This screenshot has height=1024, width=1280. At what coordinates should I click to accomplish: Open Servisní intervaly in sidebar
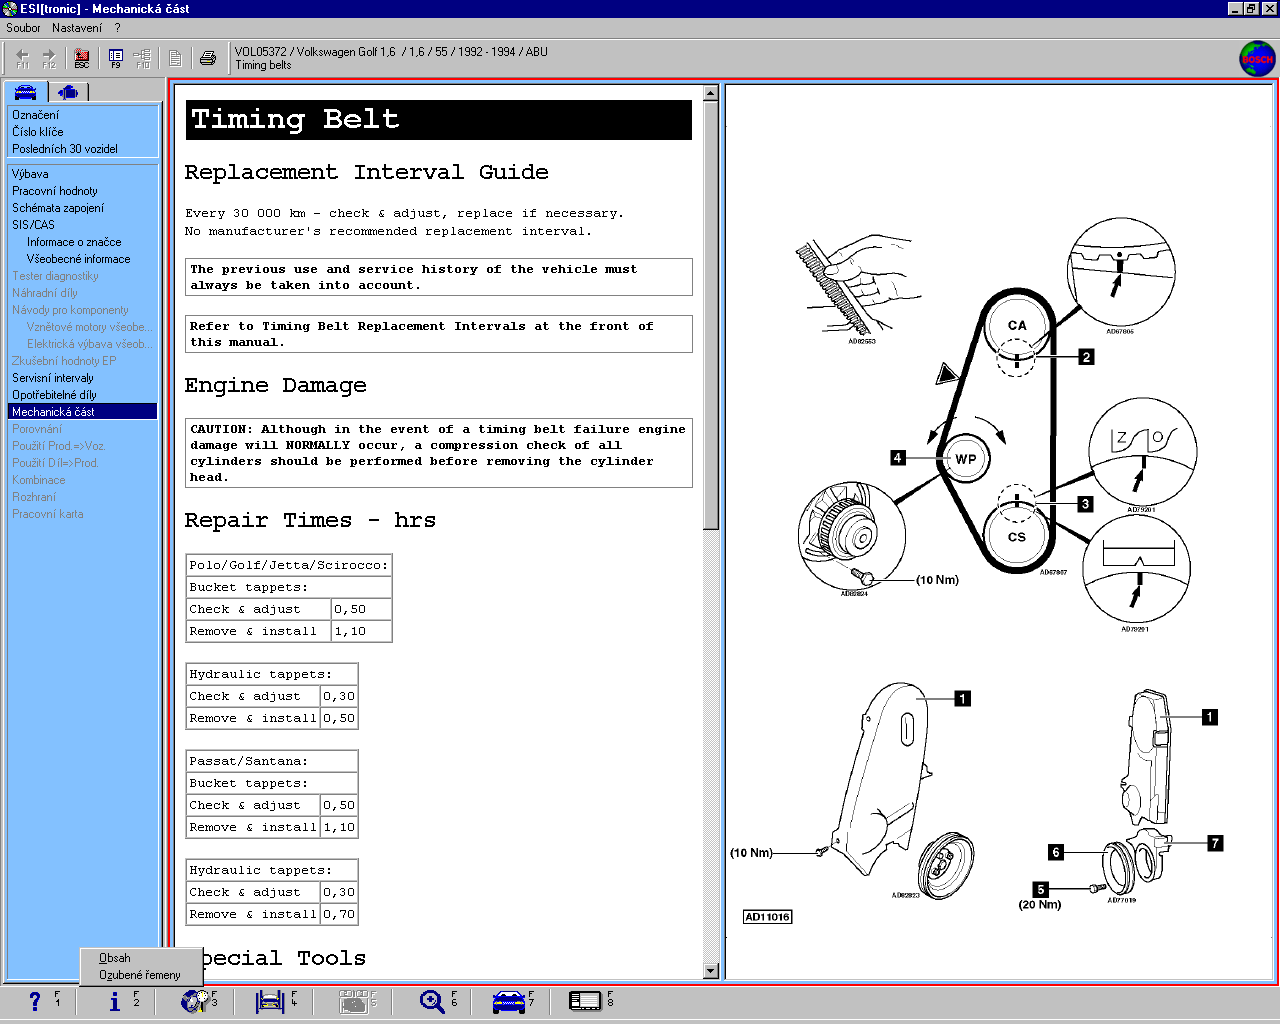pyautogui.click(x=53, y=378)
